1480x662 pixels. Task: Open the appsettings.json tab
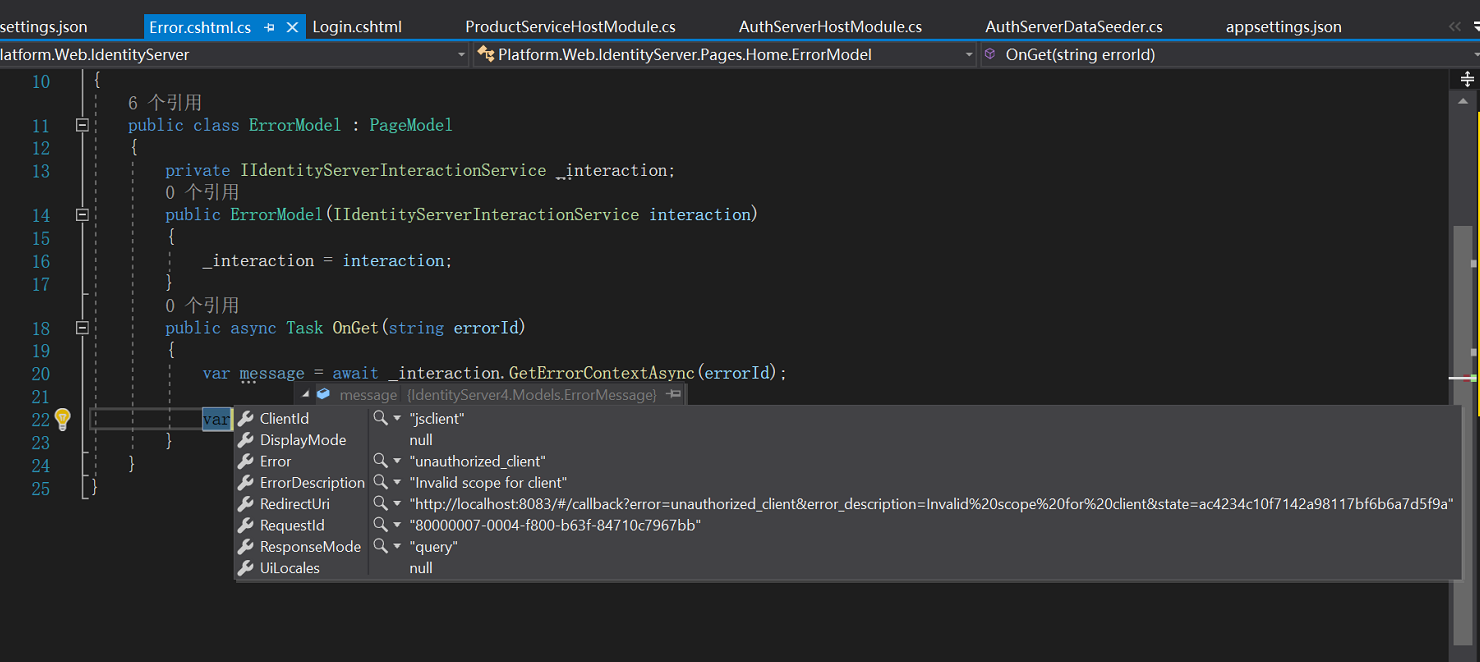(x=1283, y=27)
